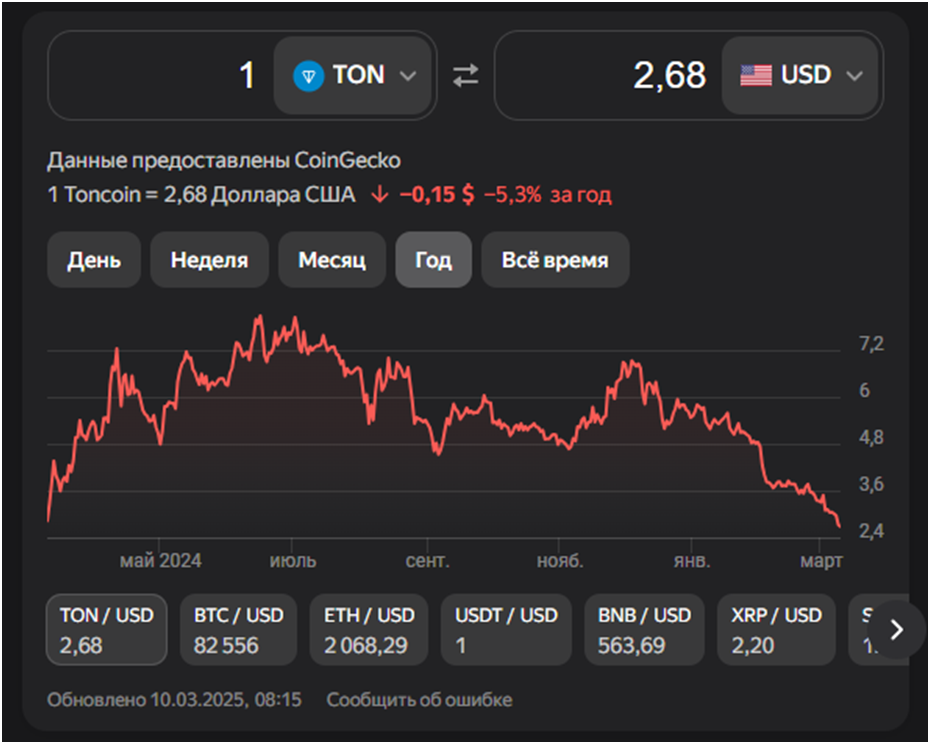Viewport: 930px width, 744px height.
Task: Click the −5,3% за год change text
Action: (547, 195)
